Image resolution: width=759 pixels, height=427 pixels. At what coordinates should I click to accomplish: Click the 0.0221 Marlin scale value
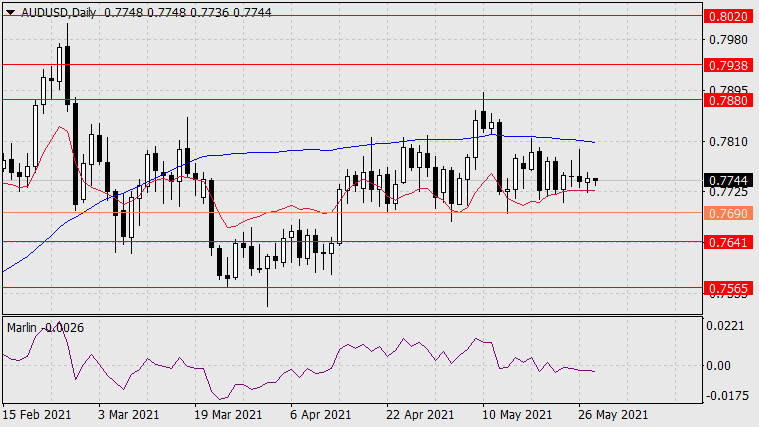point(725,326)
